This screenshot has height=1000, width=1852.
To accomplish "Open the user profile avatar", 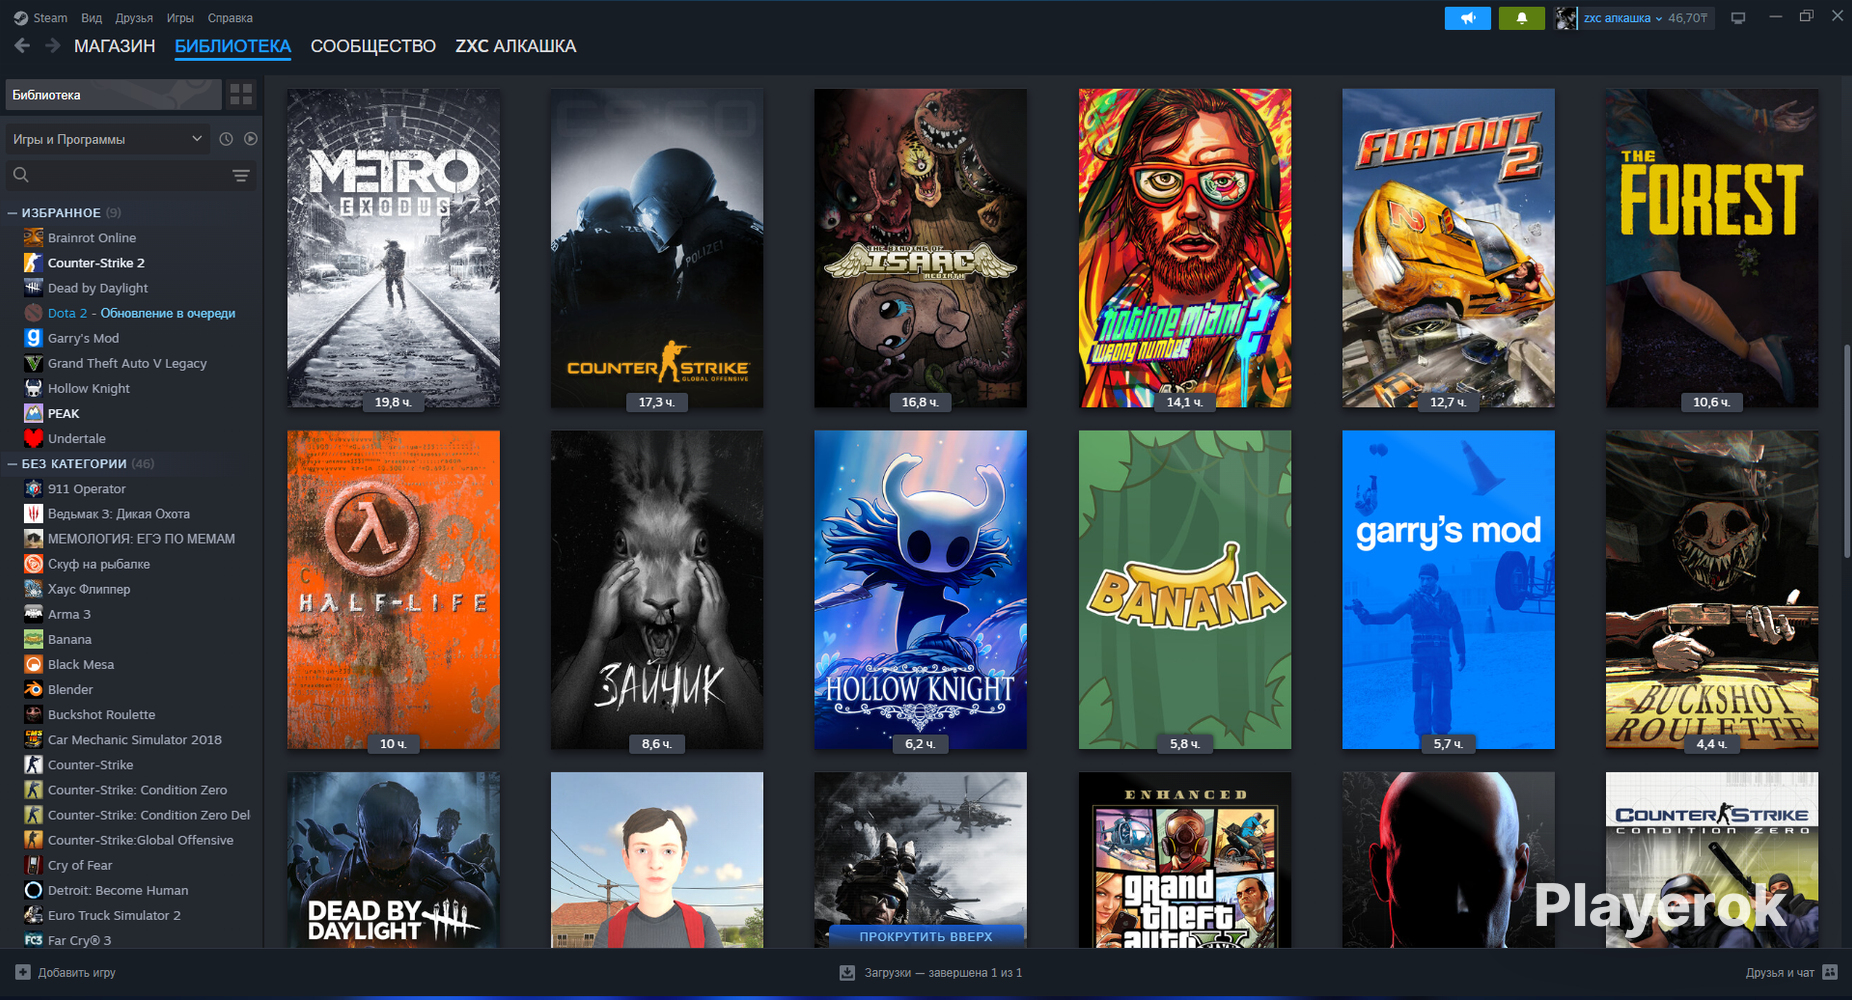I will tap(1566, 18).
